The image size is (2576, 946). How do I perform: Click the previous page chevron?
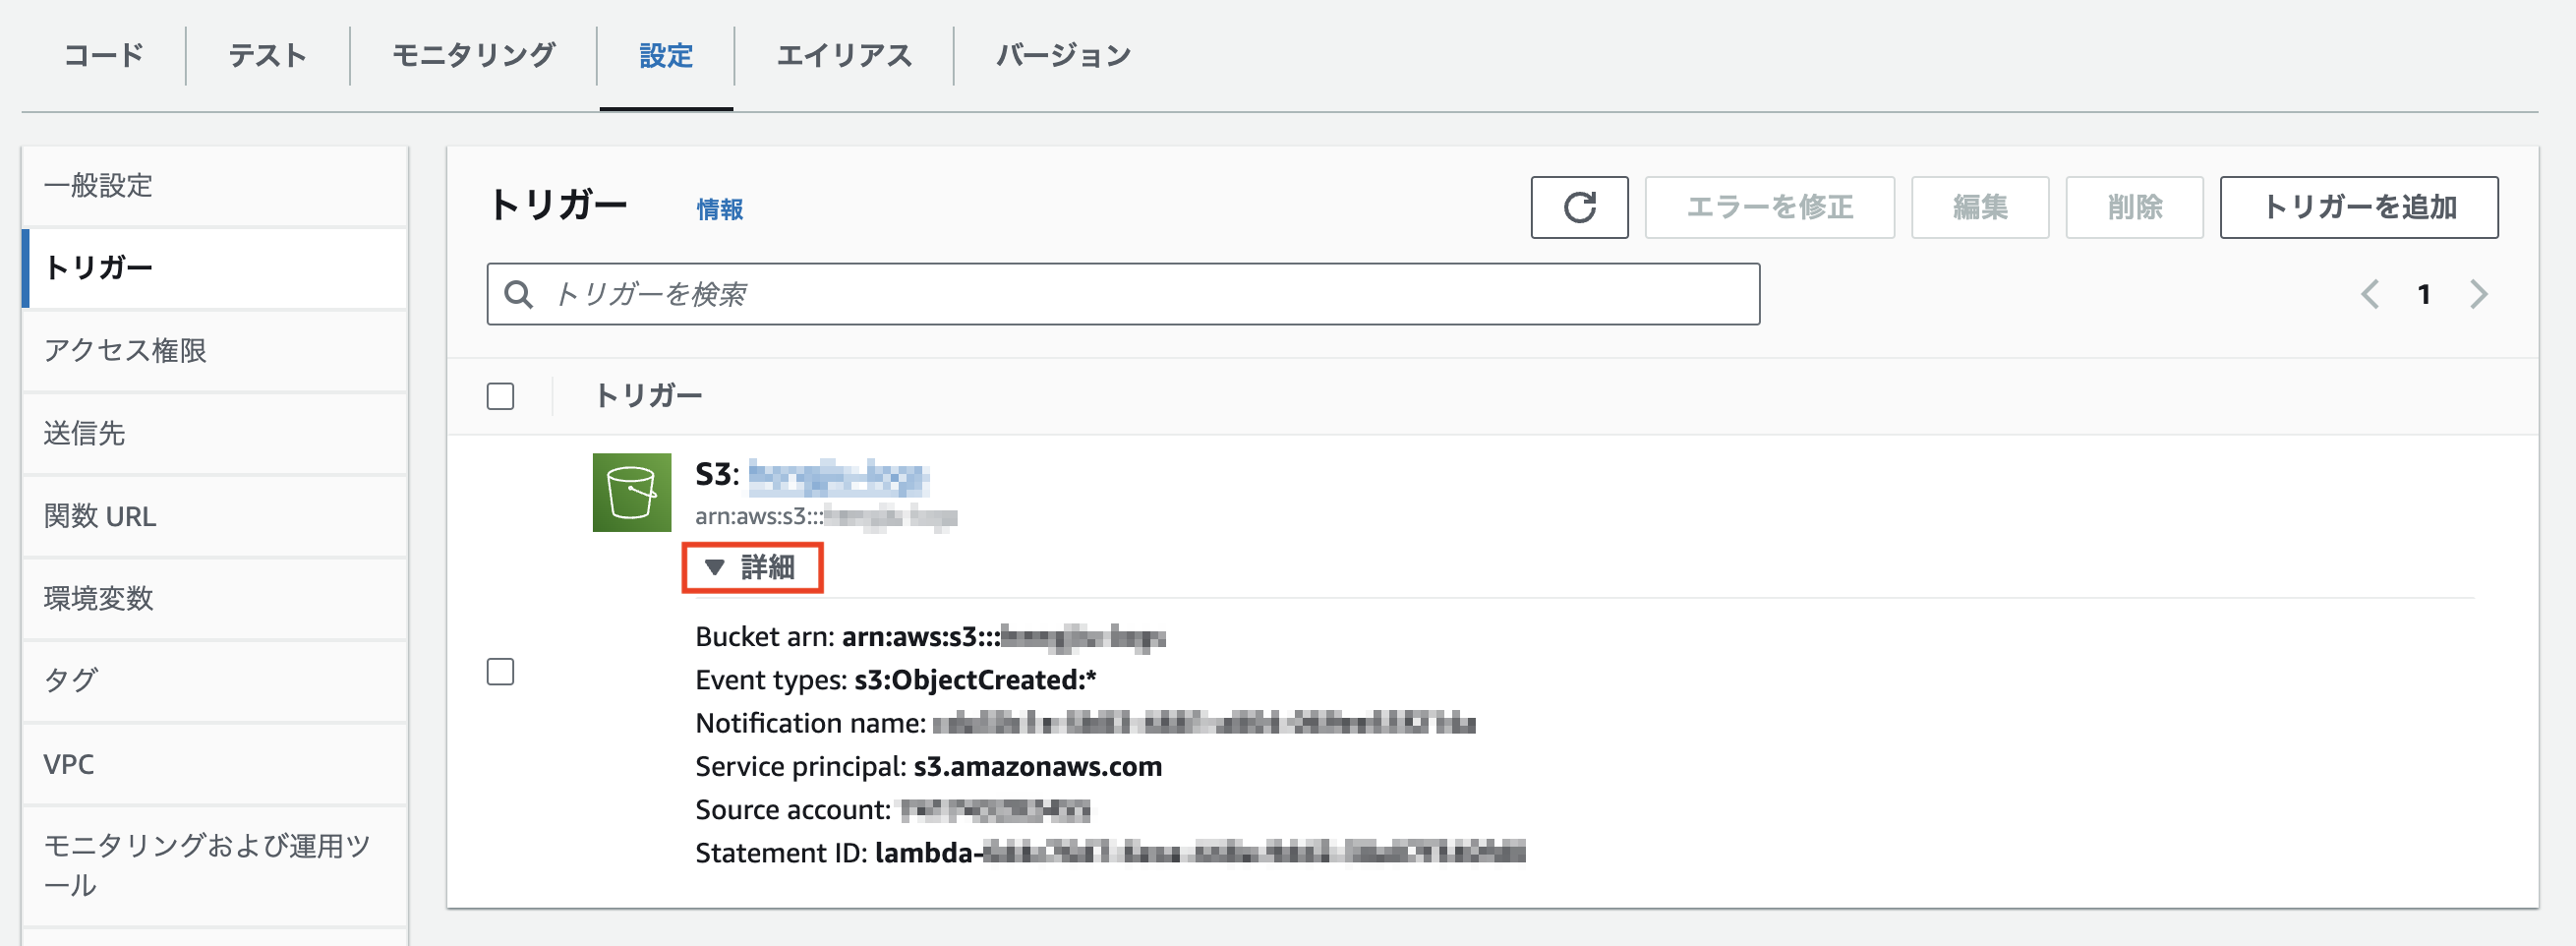point(2370,293)
